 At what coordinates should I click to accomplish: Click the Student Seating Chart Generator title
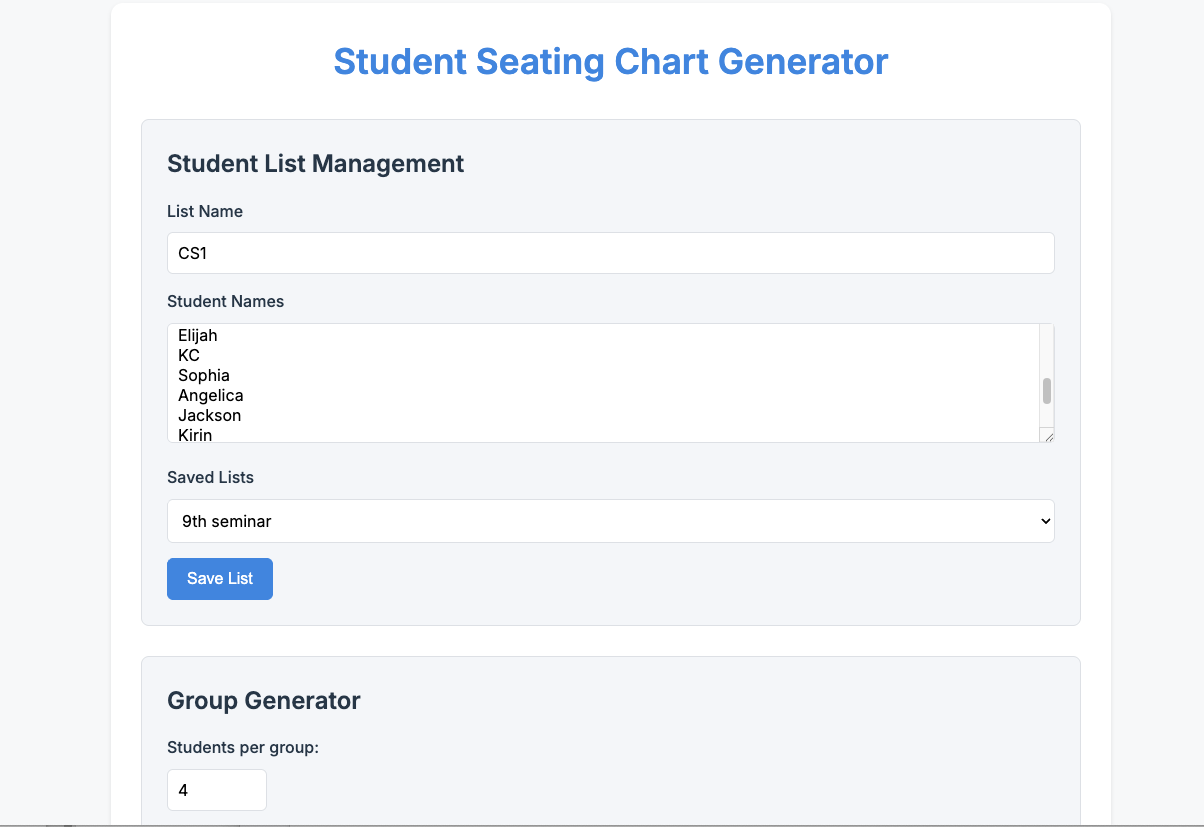point(611,61)
